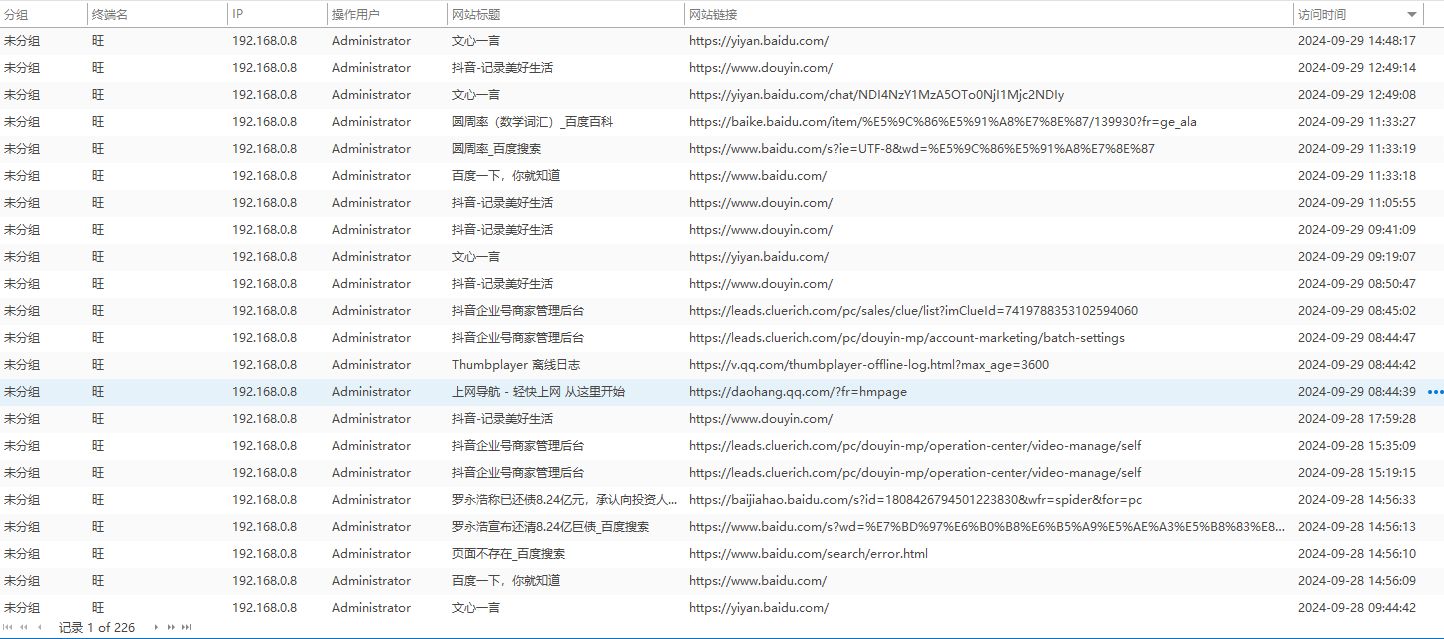Select video-manage/self link visited at 15:19:15
The height and width of the screenshot is (639, 1444).
(915, 473)
